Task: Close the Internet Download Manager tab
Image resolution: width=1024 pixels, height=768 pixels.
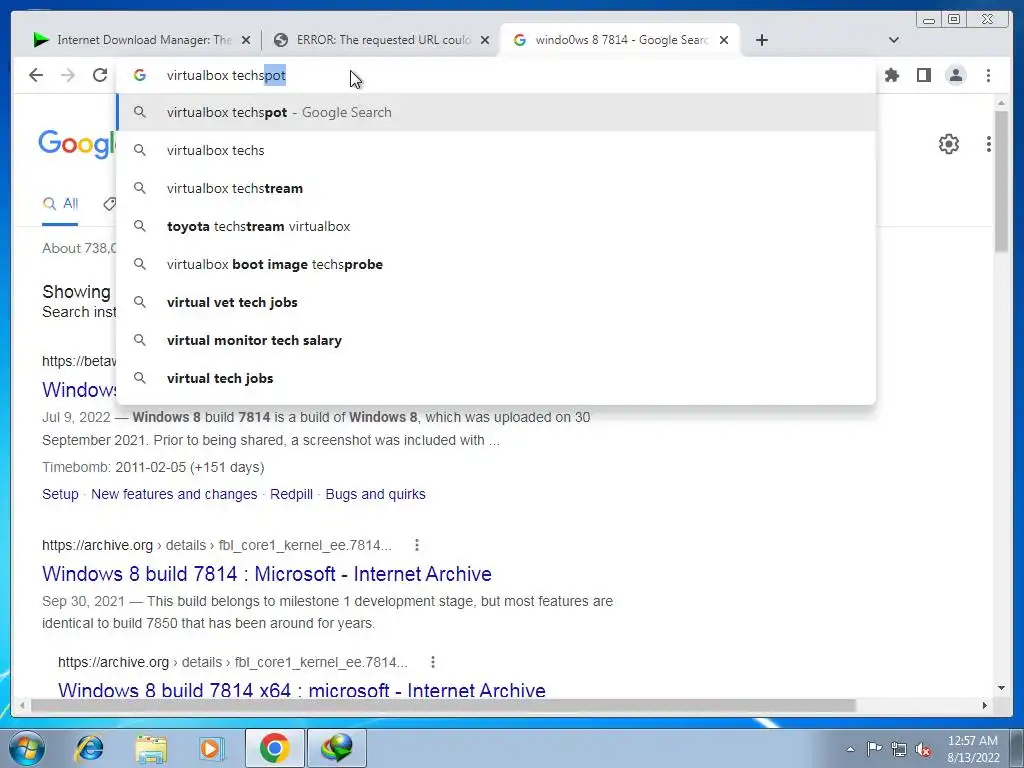Action: click(x=246, y=40)
